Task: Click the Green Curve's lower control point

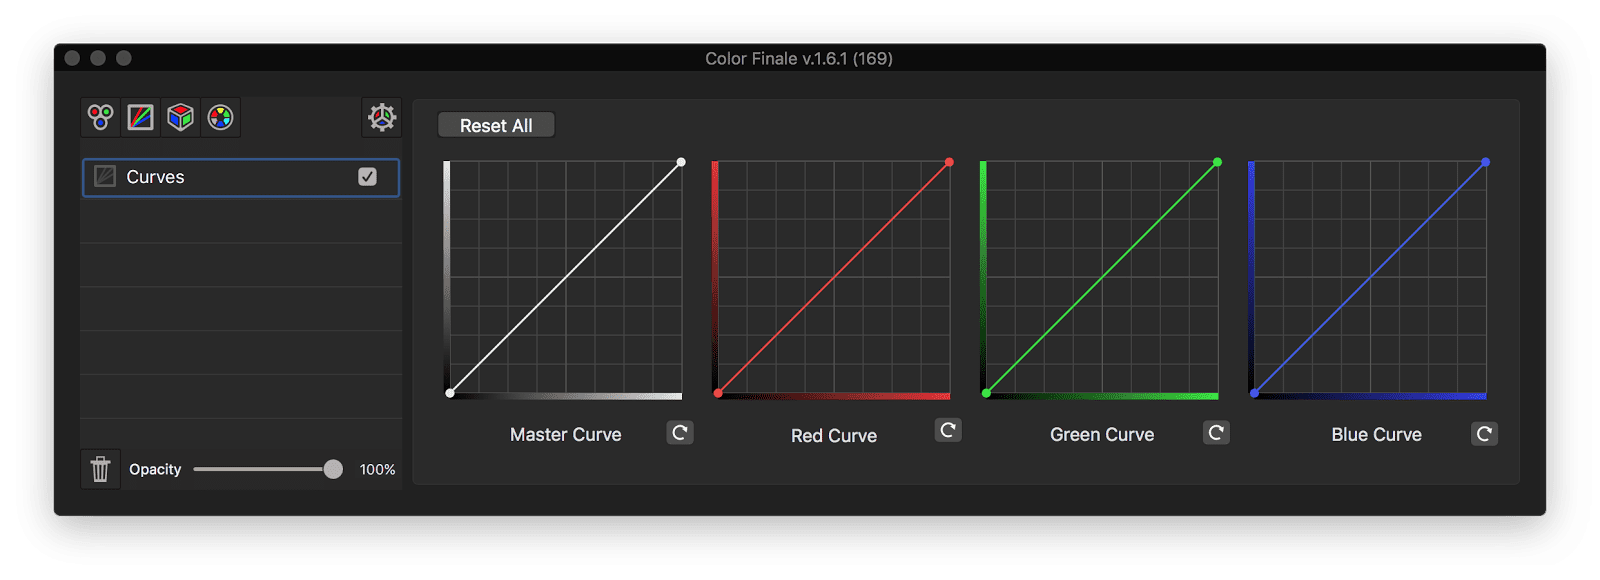Action: click(986, 394)
